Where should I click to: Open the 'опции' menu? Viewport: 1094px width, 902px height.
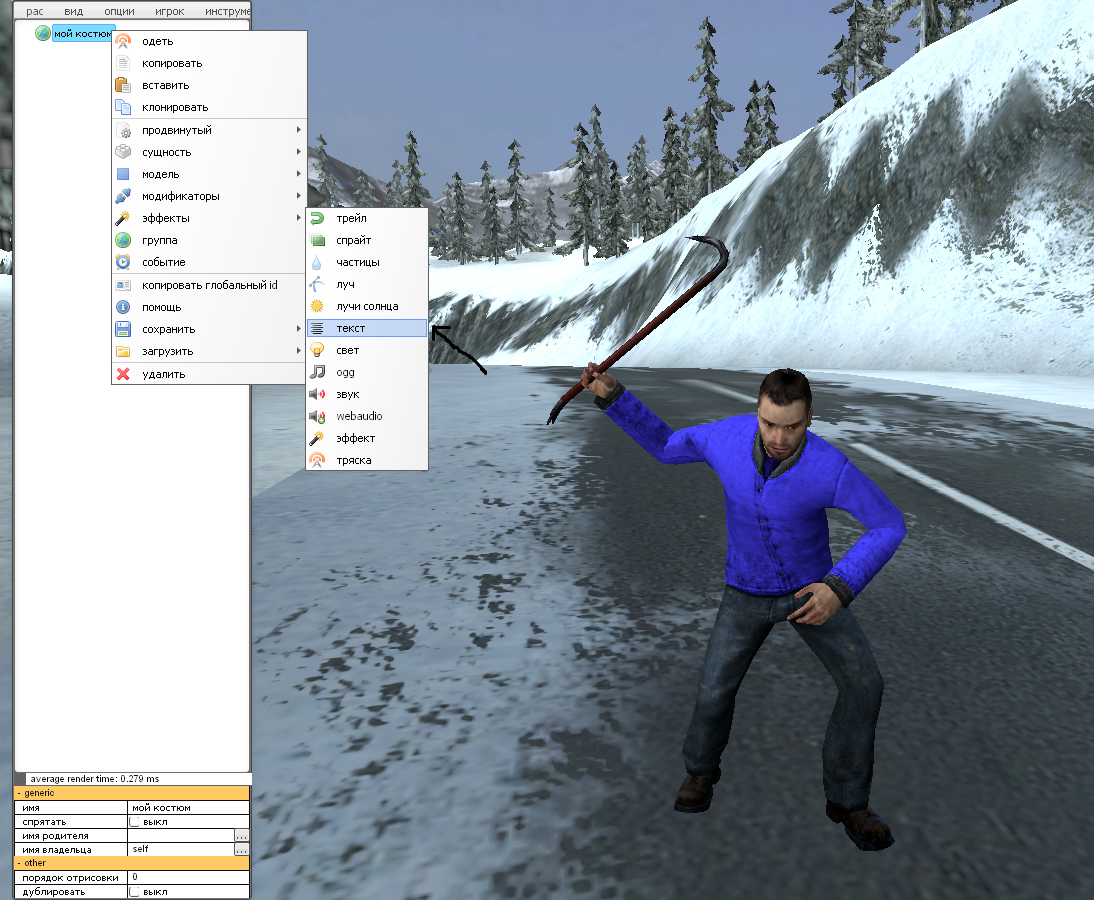point(119,11)
